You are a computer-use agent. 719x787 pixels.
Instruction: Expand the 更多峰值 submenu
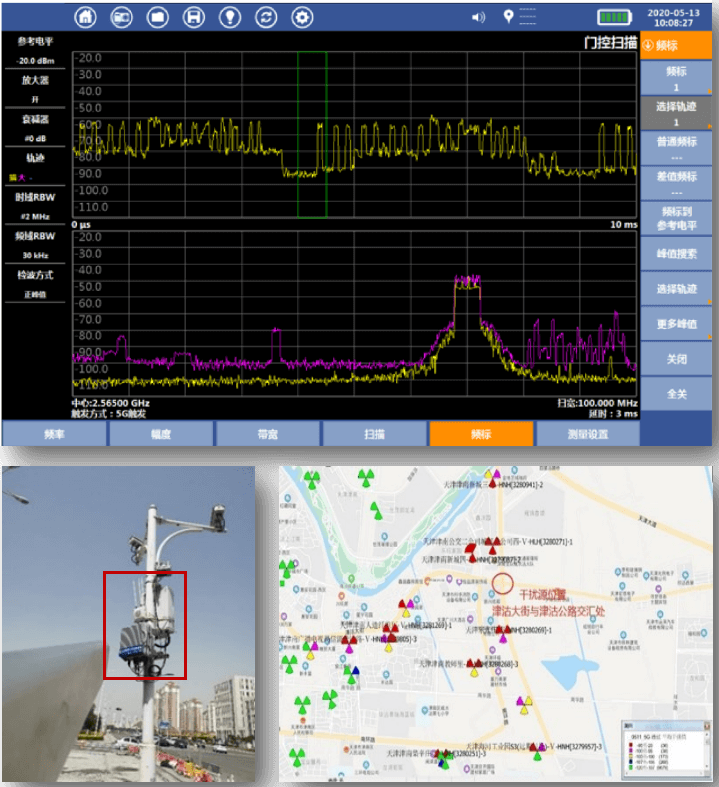coord(677,323)
